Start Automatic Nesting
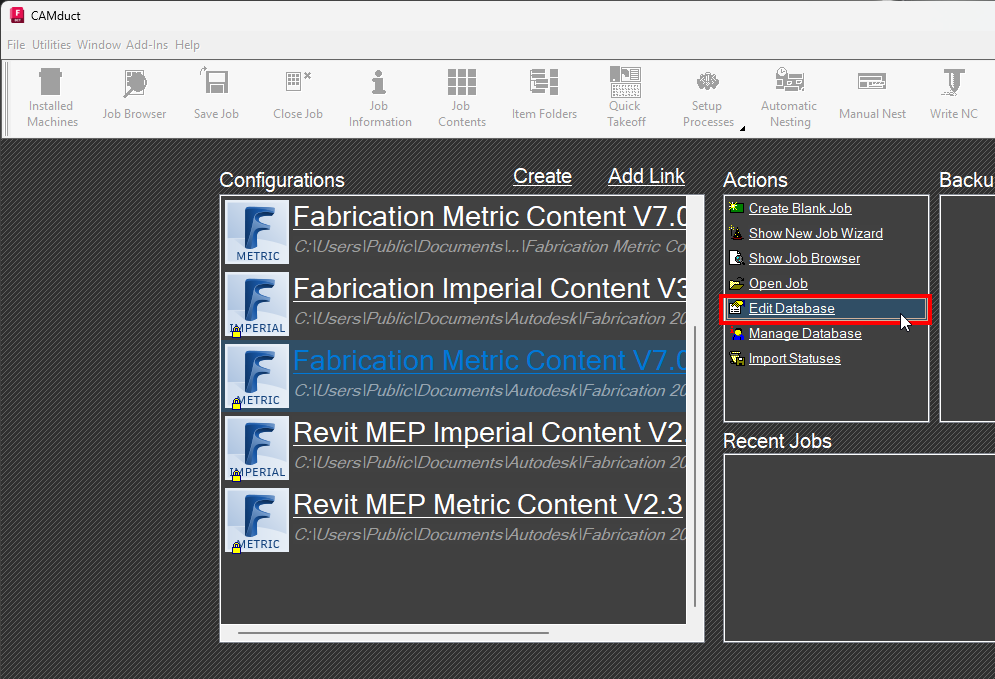The height and width of the screenshot is (679, 995). 789,95
